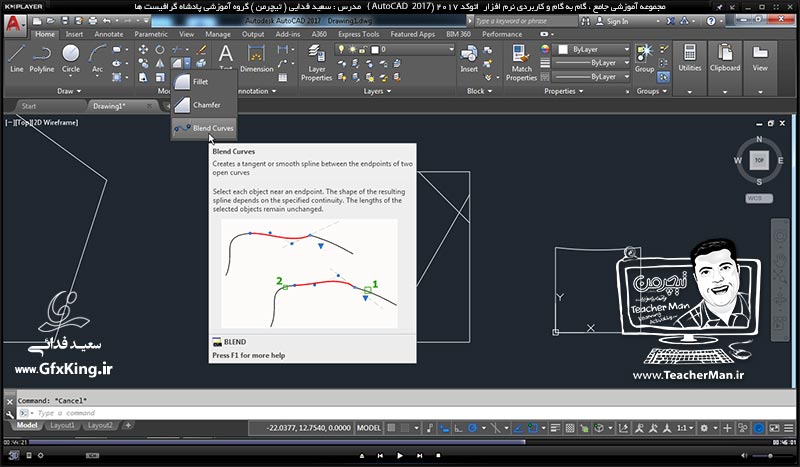Click the Group tool
Screen dimensions: 800x467
(644, 58)
